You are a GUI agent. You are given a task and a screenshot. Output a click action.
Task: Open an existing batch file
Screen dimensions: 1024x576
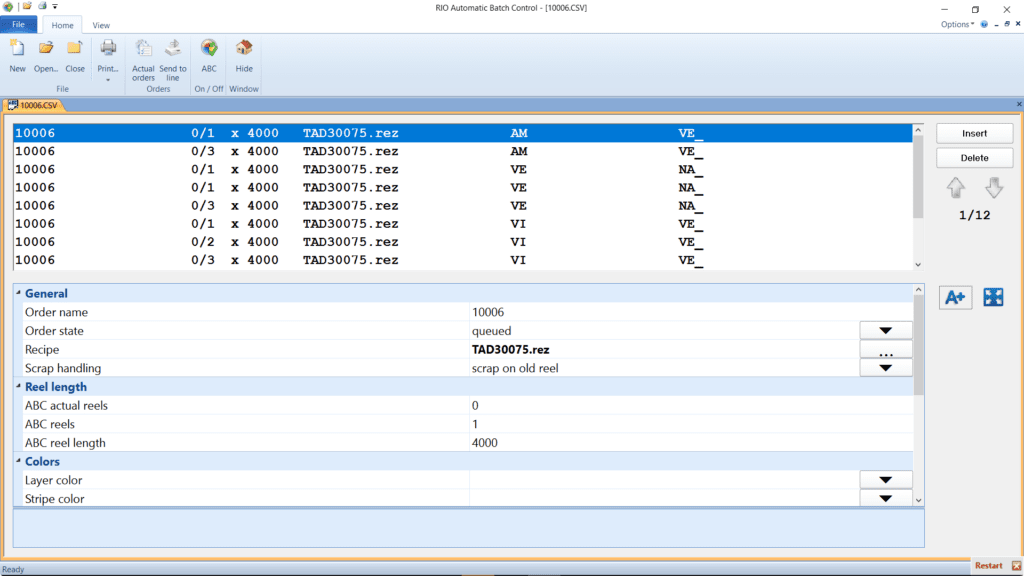pos(45,57)
